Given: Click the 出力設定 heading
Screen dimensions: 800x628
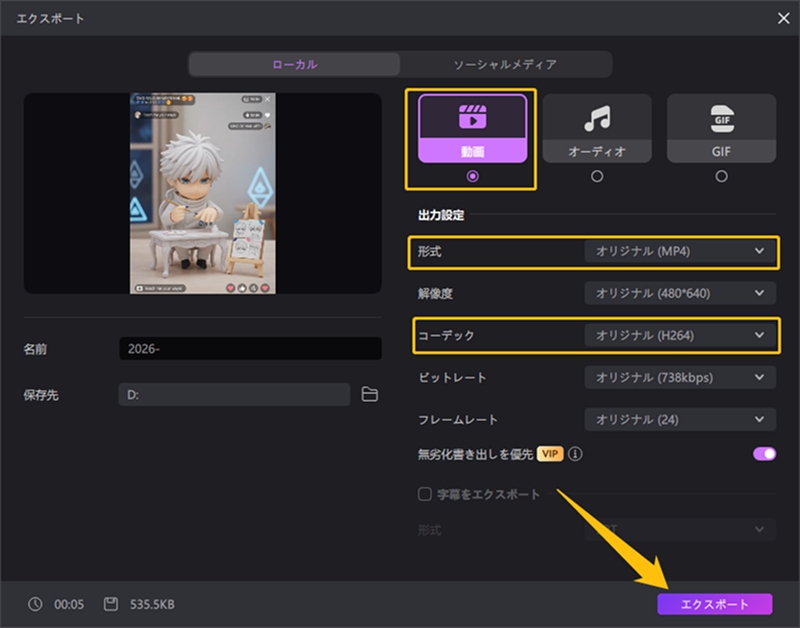Looking at the screenshot, I should [441, 215].
